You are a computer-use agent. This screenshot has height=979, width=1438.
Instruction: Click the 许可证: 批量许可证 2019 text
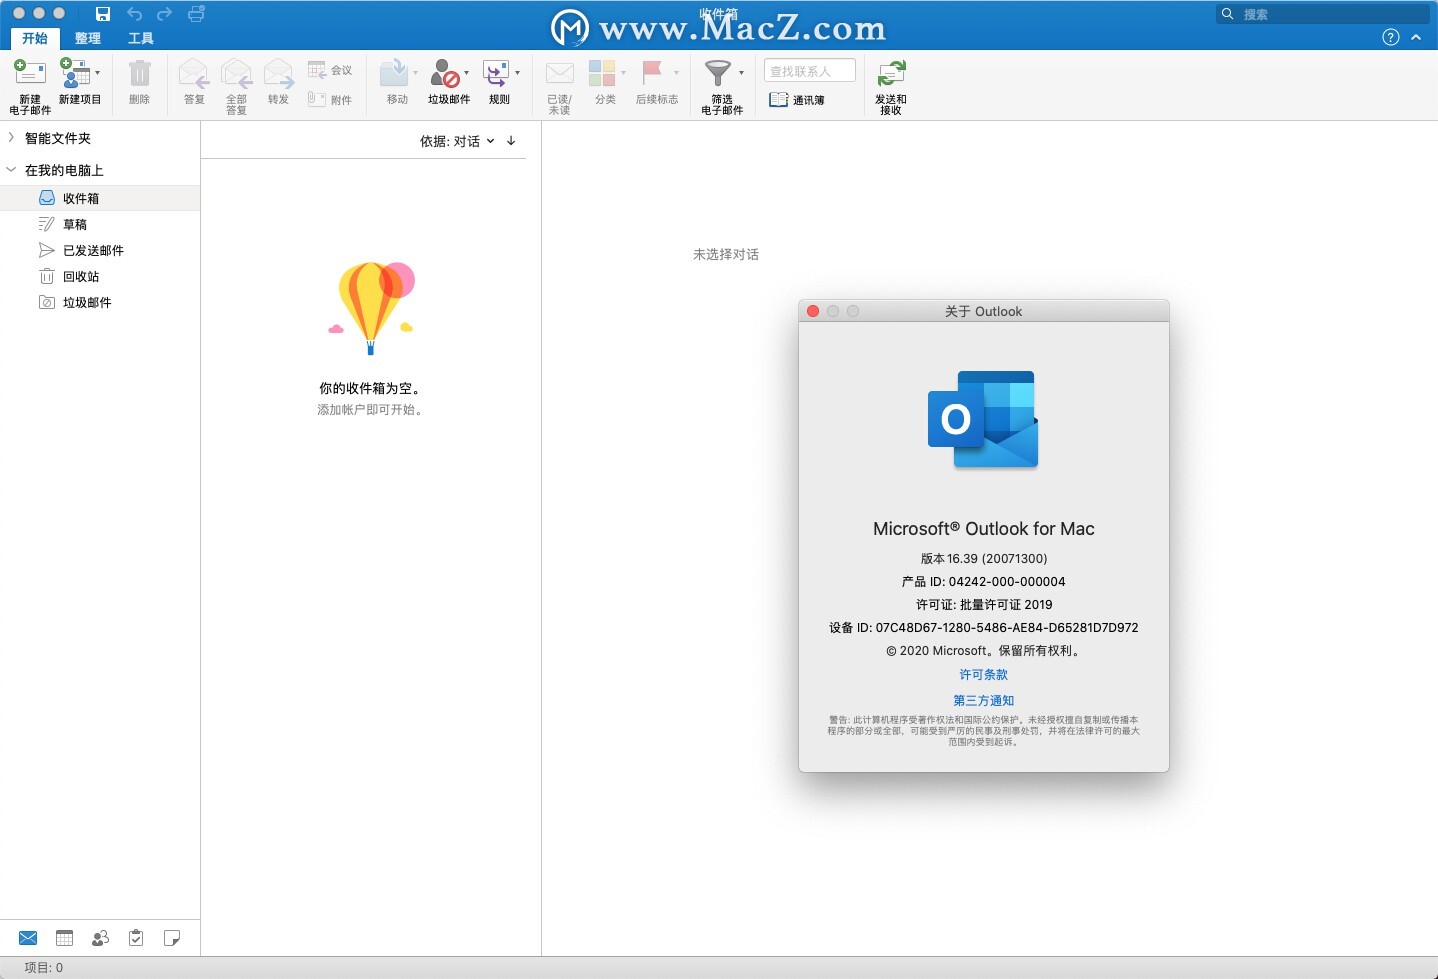[984, 605]
